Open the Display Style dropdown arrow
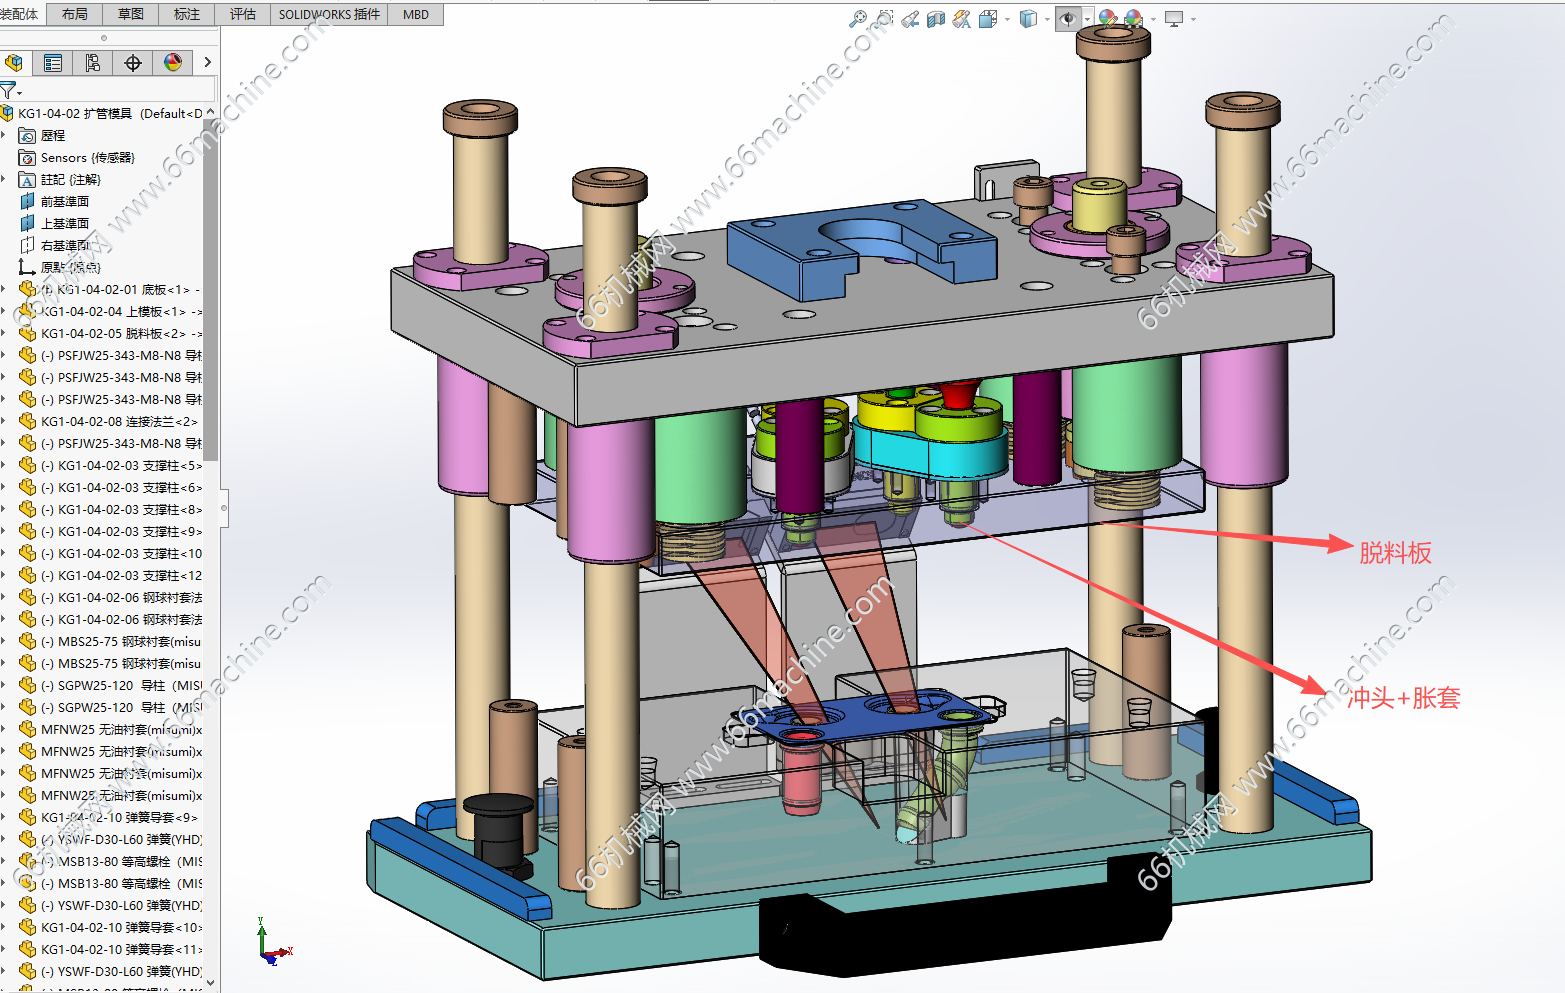Screen dimensions: 1565x993 click(x=1045, y=18)
